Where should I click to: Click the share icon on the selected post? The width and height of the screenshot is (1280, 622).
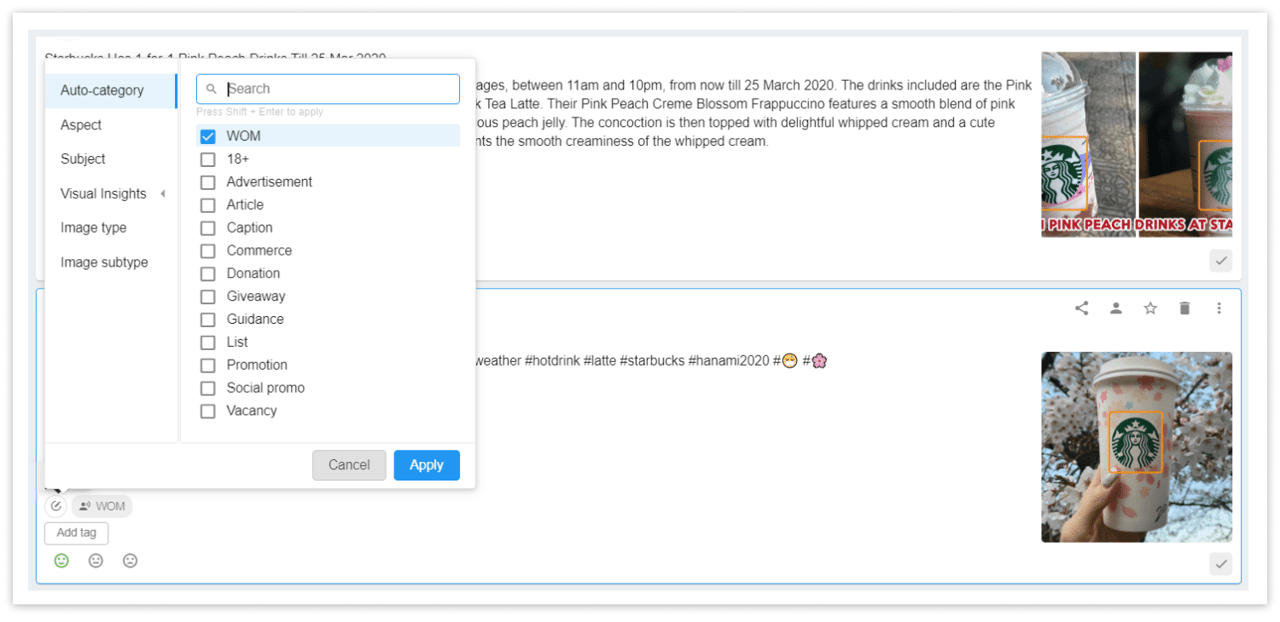pos(1081,308)
